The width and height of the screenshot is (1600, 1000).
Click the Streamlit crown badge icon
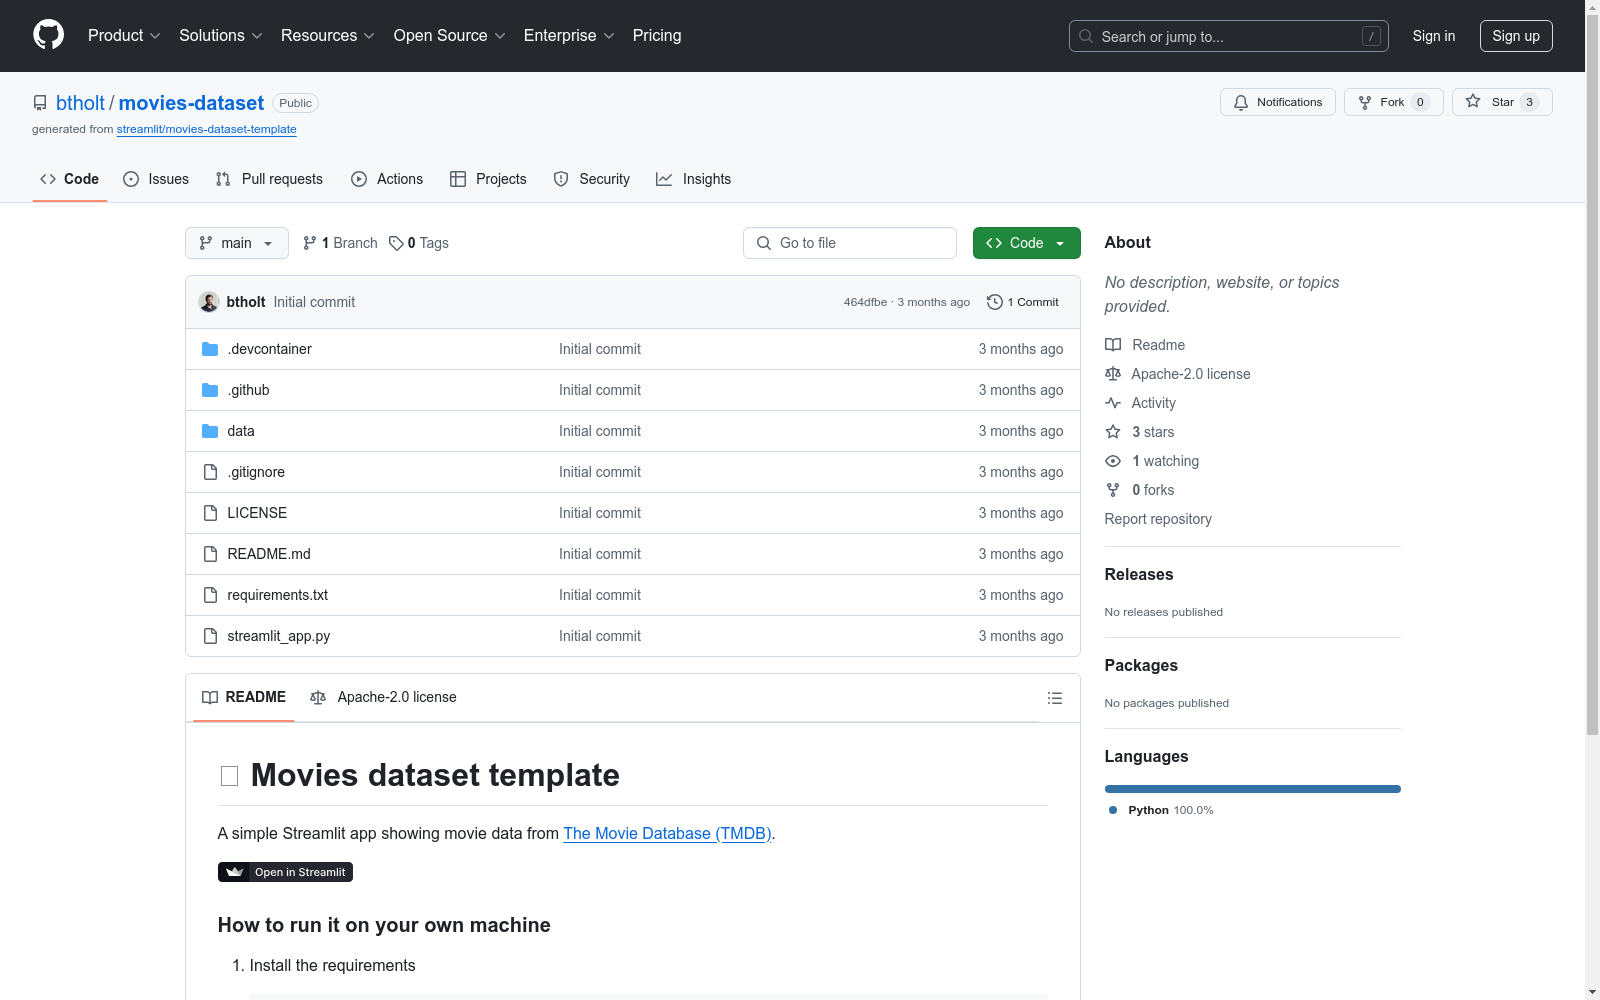tap(235, 872)
